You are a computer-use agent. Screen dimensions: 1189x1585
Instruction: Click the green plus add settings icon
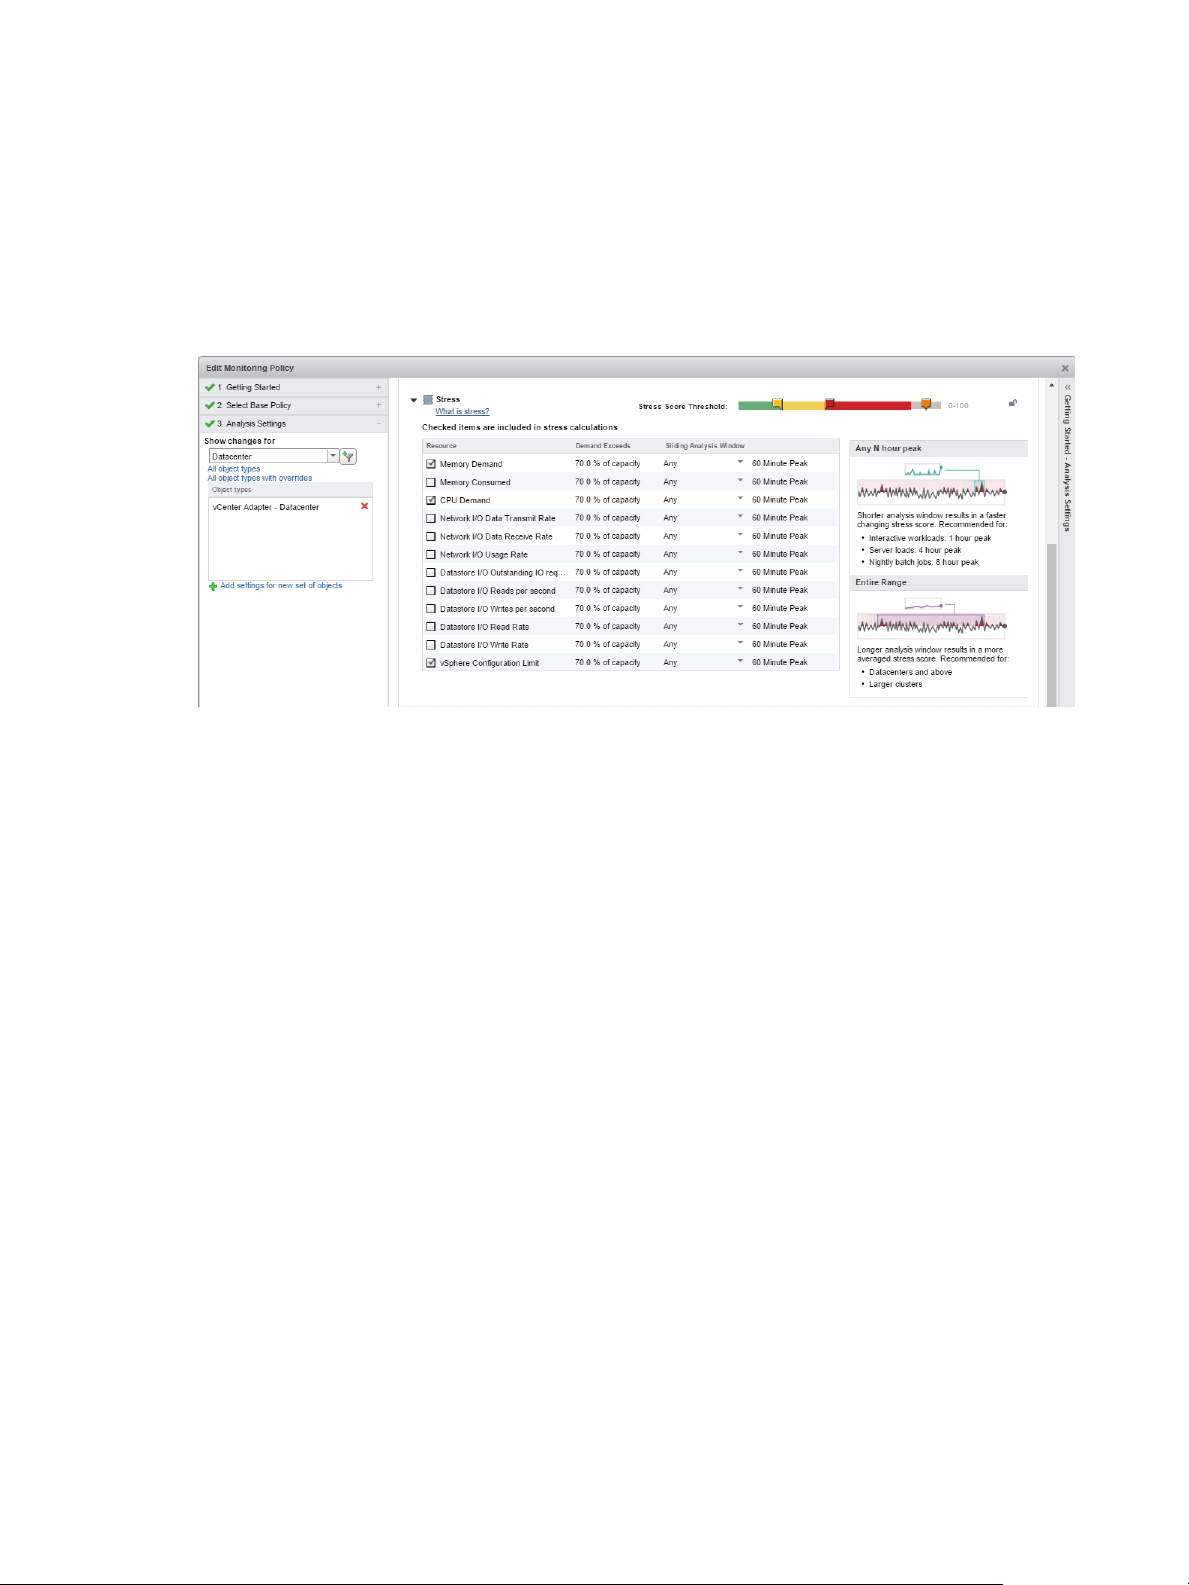(x=213, y=586)
